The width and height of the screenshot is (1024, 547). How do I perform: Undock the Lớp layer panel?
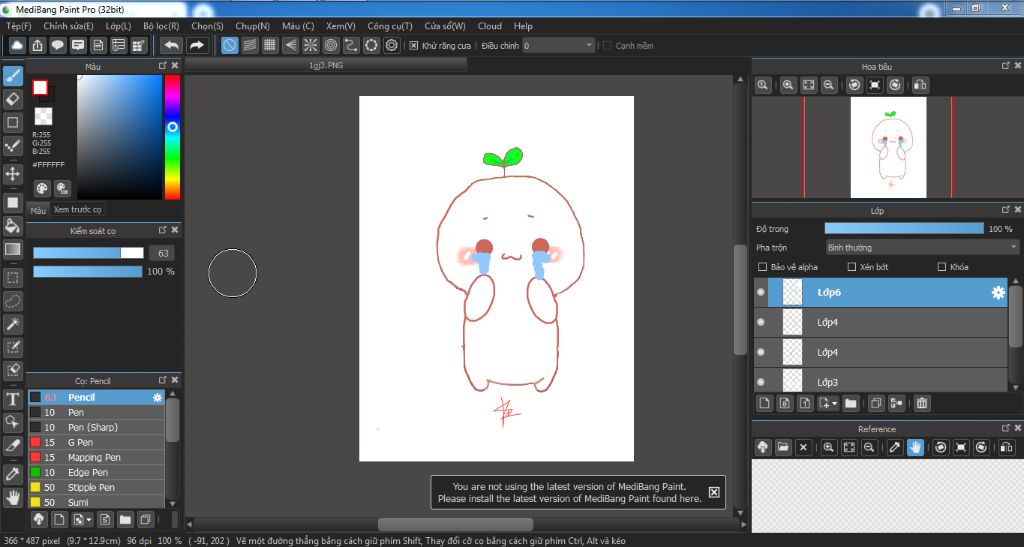tap(1006, 210)
